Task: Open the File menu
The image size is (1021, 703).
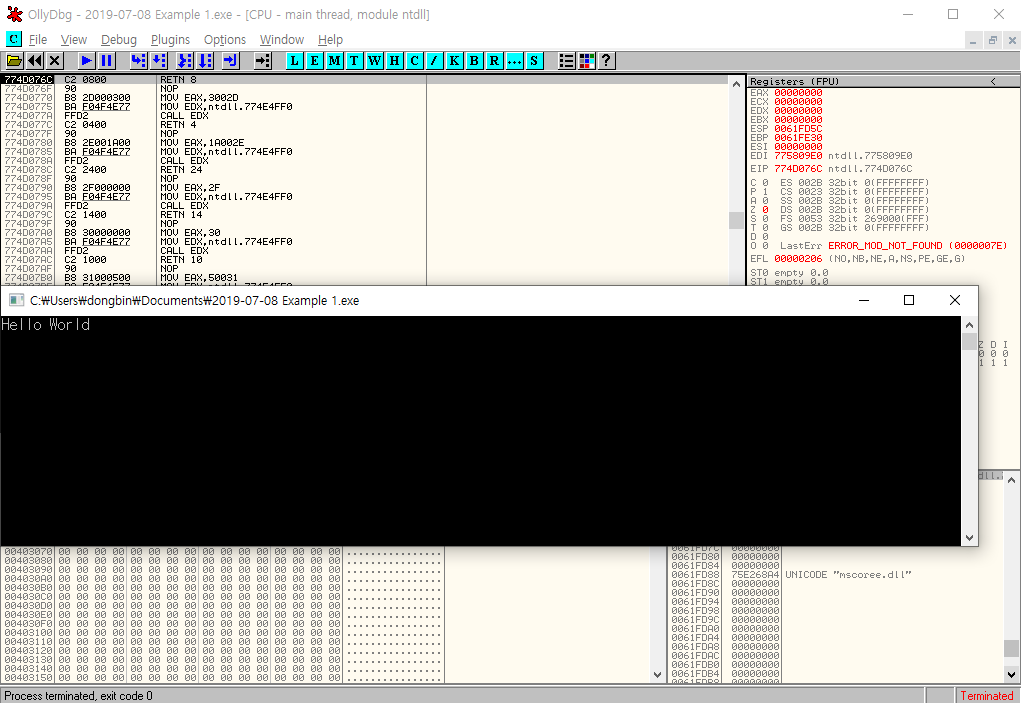Action: (38, 40)
